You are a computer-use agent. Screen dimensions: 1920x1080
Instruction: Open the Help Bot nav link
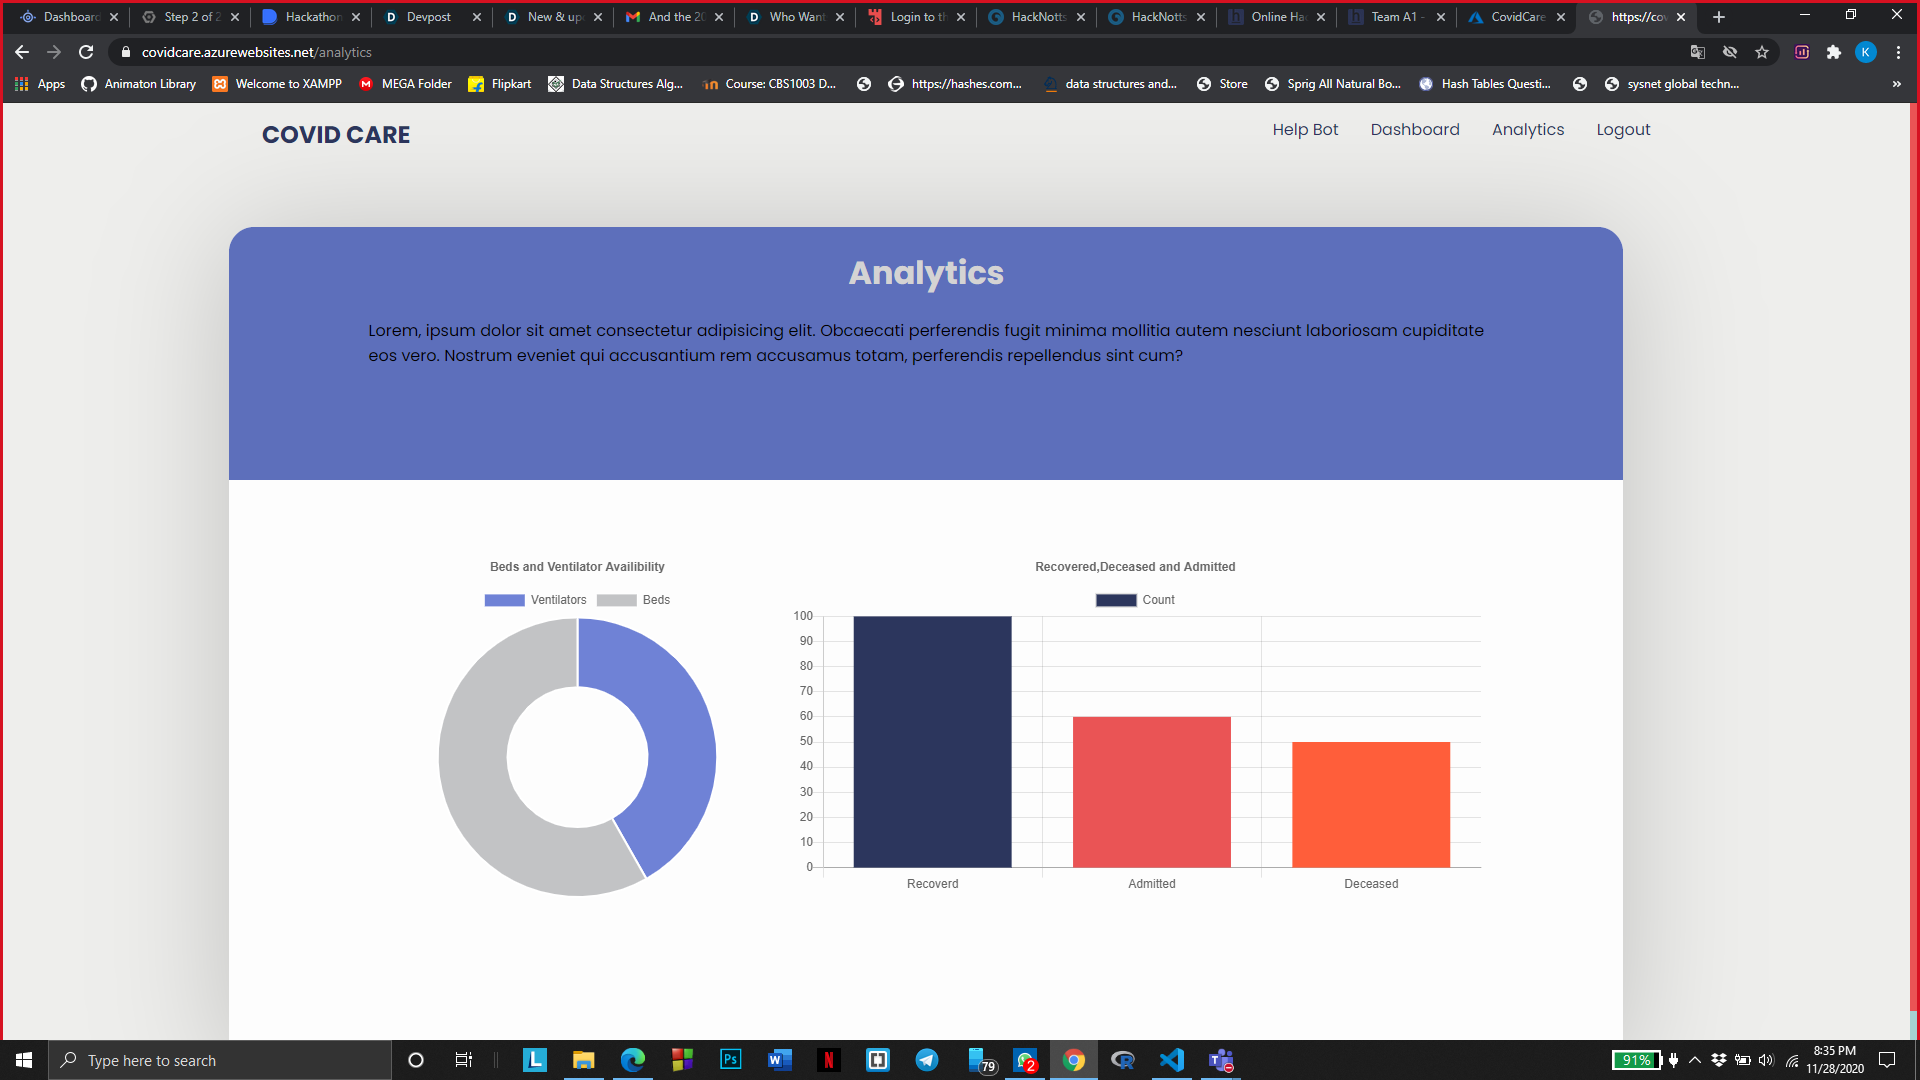point(1304,130)
